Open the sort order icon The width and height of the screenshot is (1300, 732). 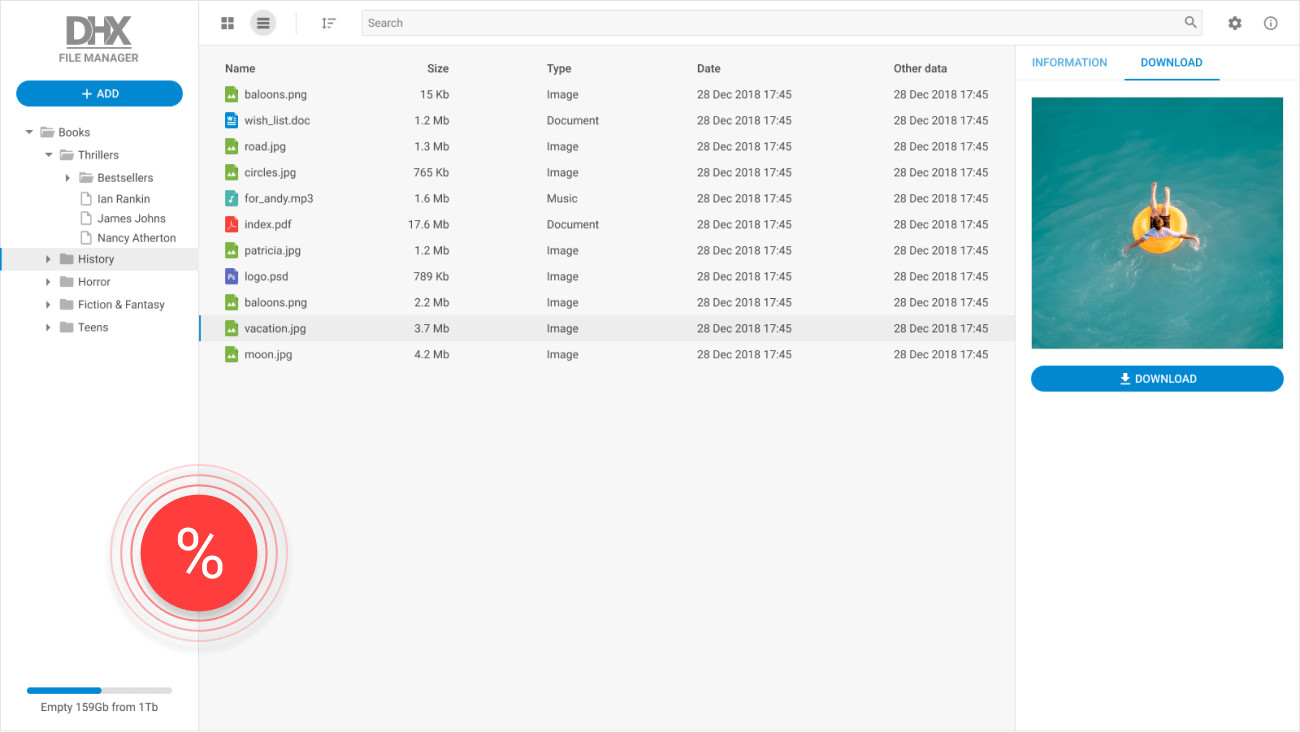[x=328, y=22]
